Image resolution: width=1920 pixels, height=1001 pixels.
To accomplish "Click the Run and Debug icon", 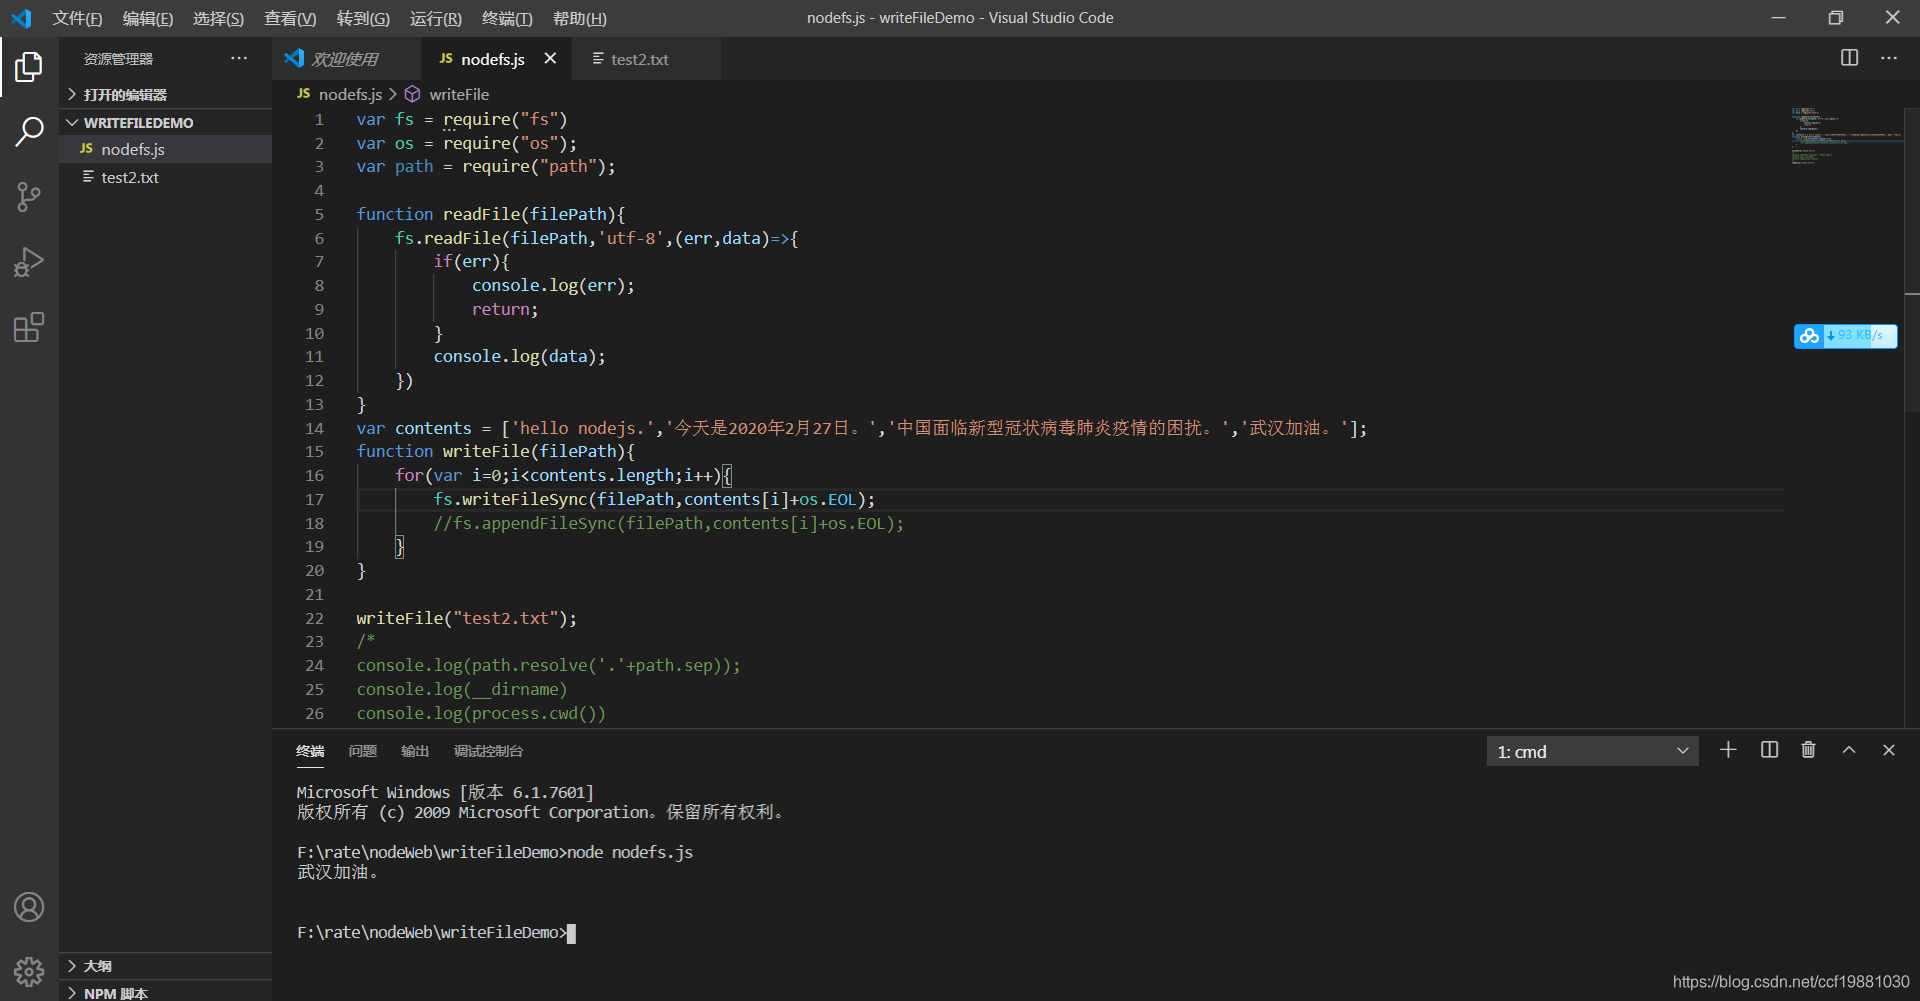I will click(29, 261).
